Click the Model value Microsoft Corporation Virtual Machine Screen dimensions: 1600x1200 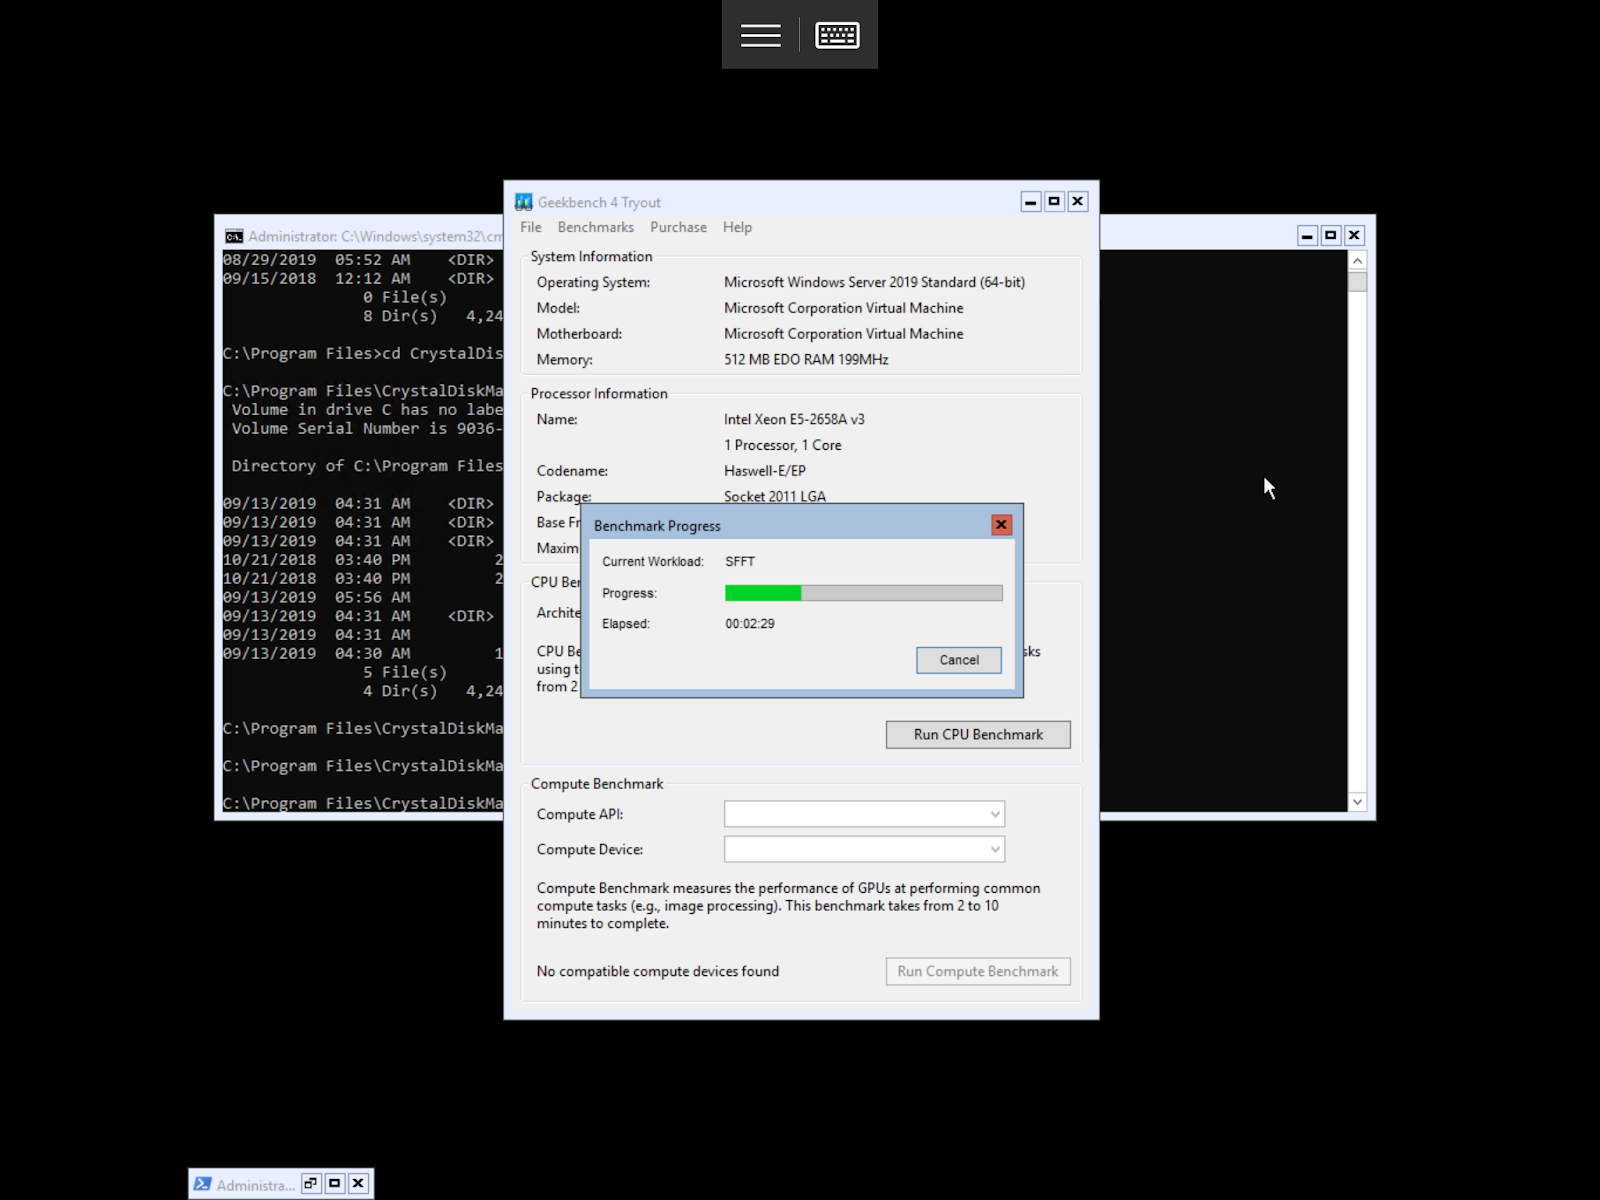coord(844,309)
